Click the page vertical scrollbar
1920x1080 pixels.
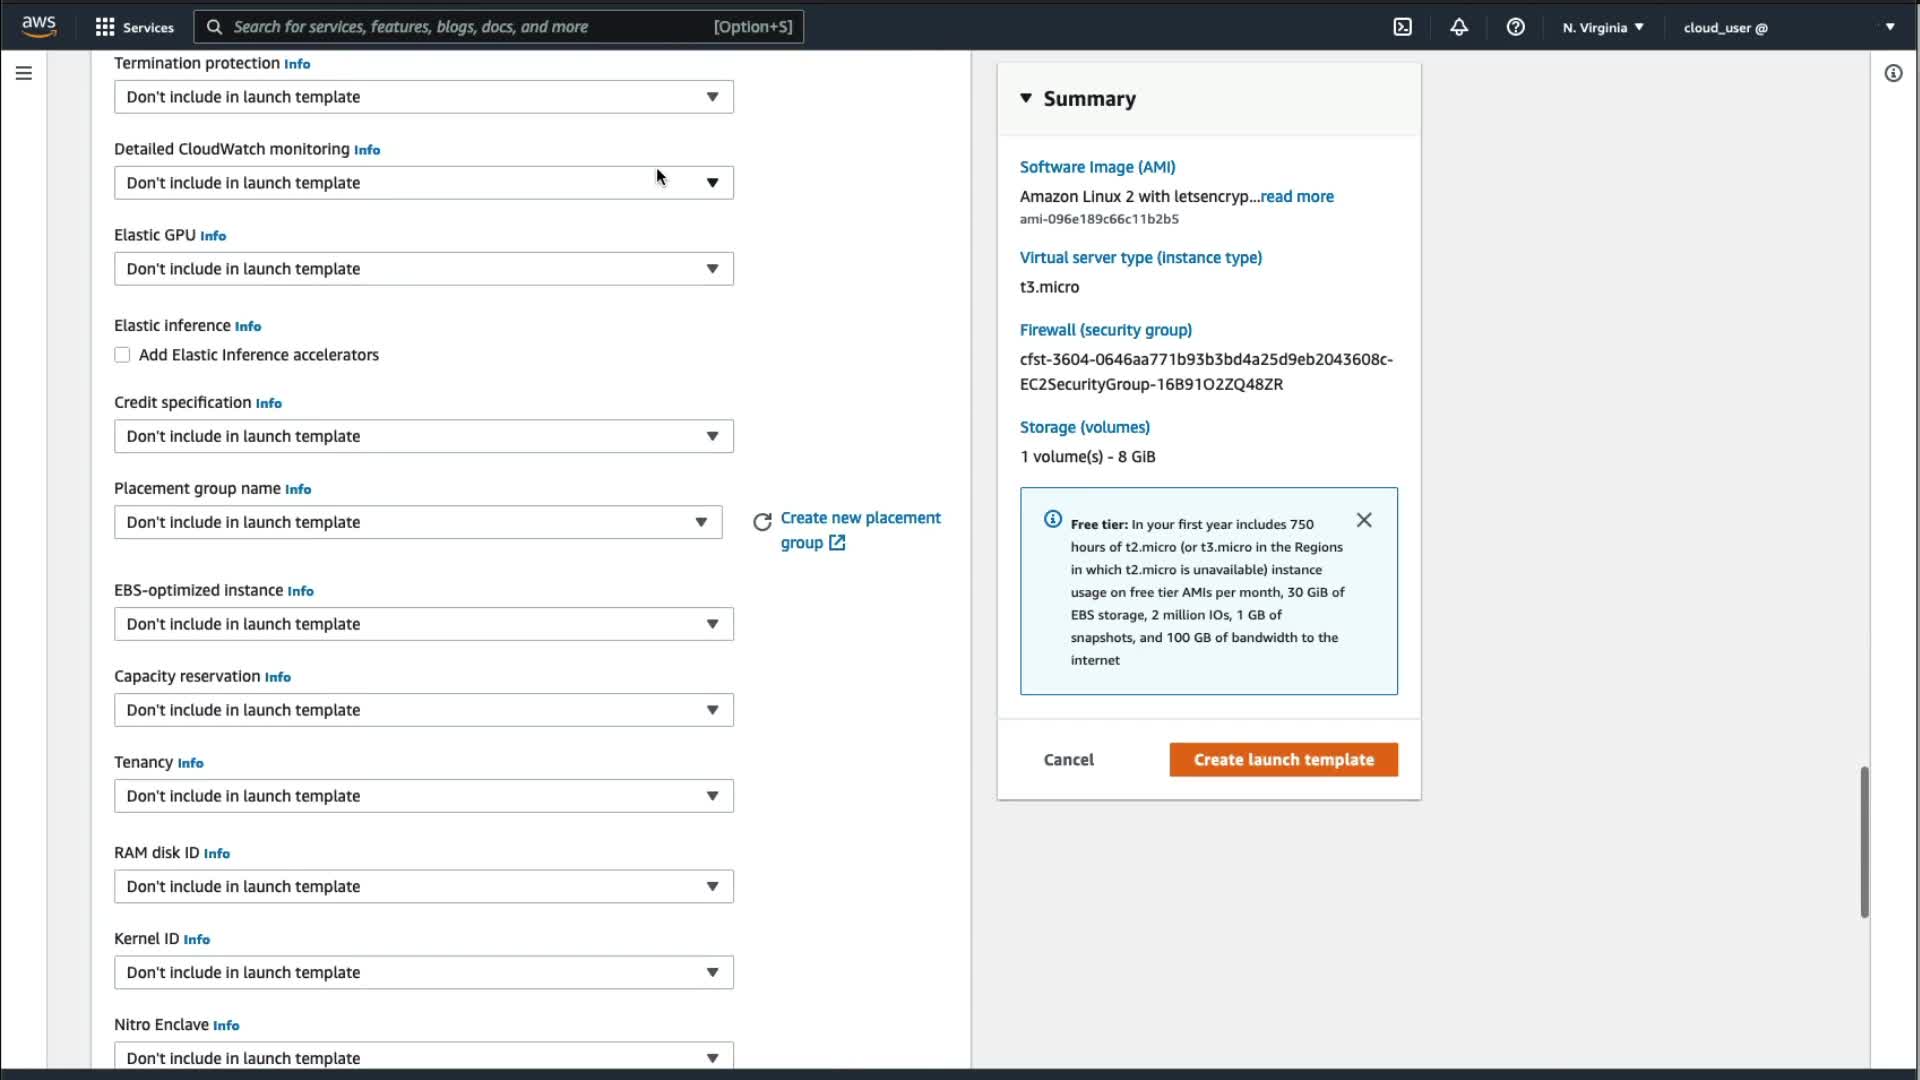click(1864, 842)
